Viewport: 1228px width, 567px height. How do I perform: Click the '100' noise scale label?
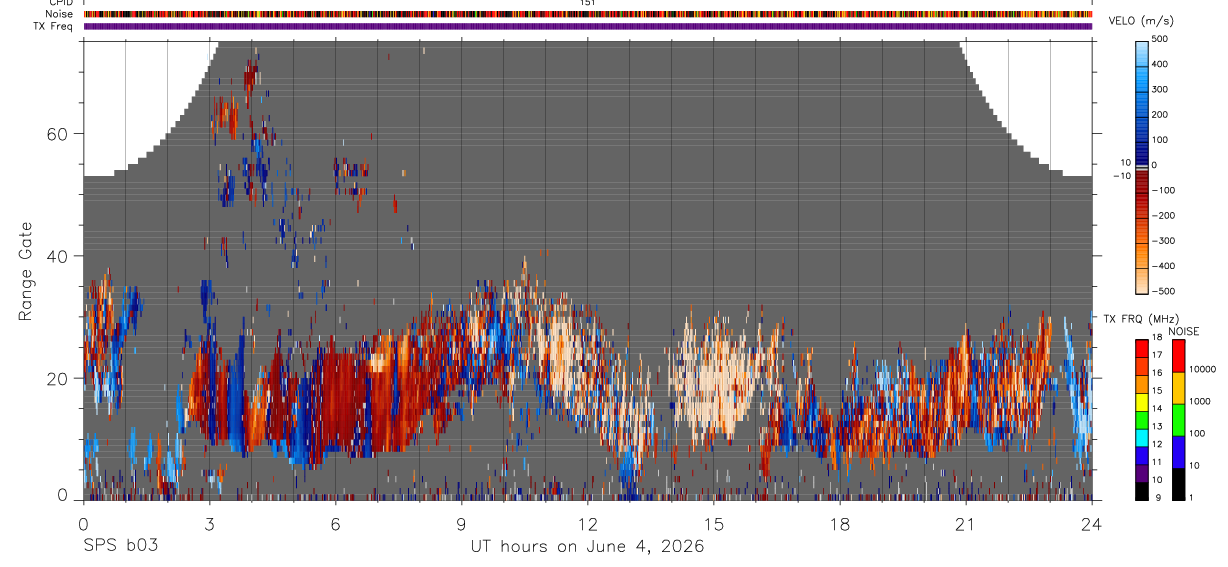(x=1198, y=433)
